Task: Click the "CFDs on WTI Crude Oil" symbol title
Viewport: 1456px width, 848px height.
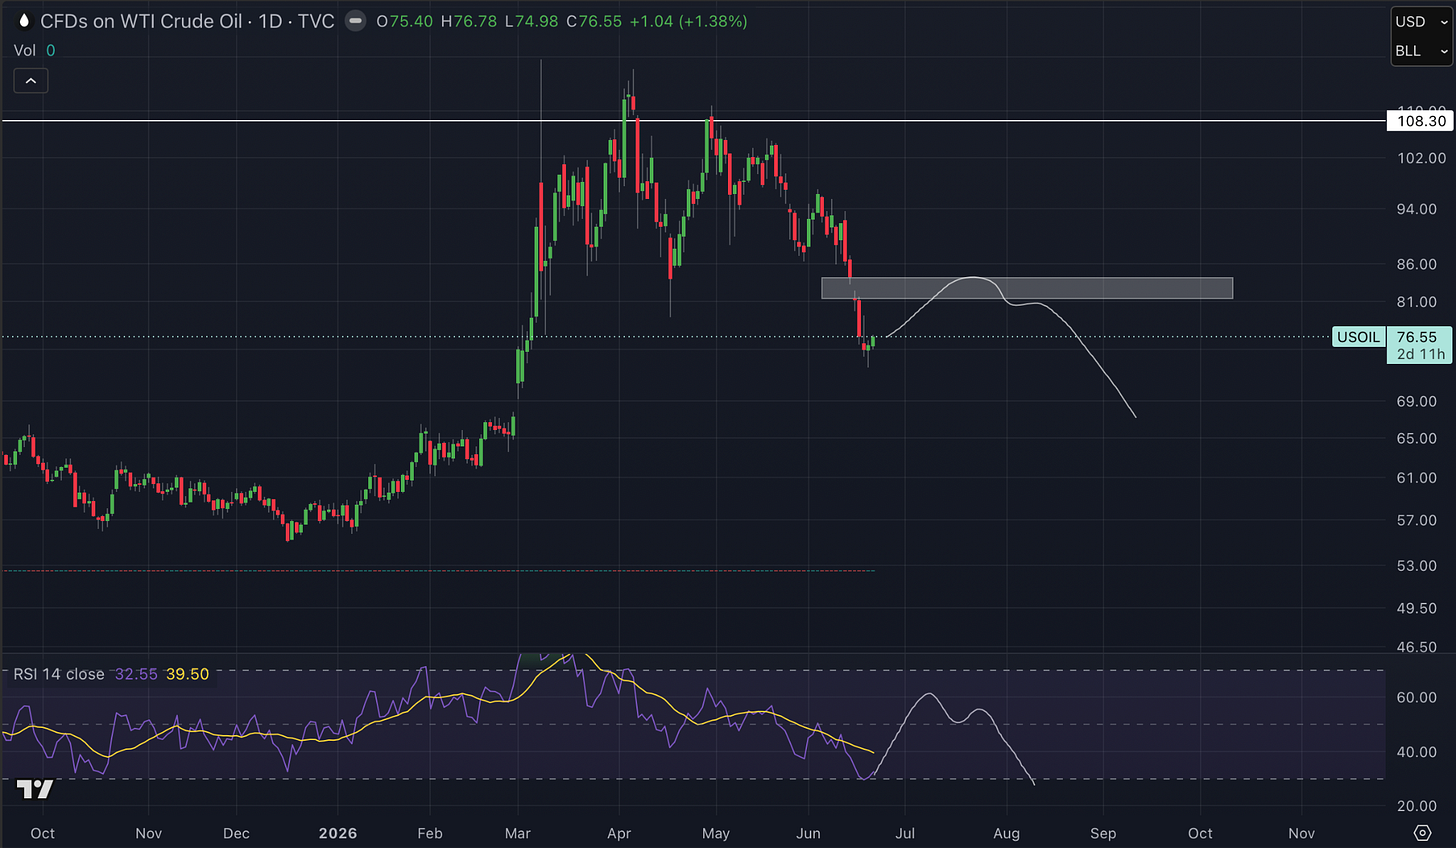Action: pos(141,21)
